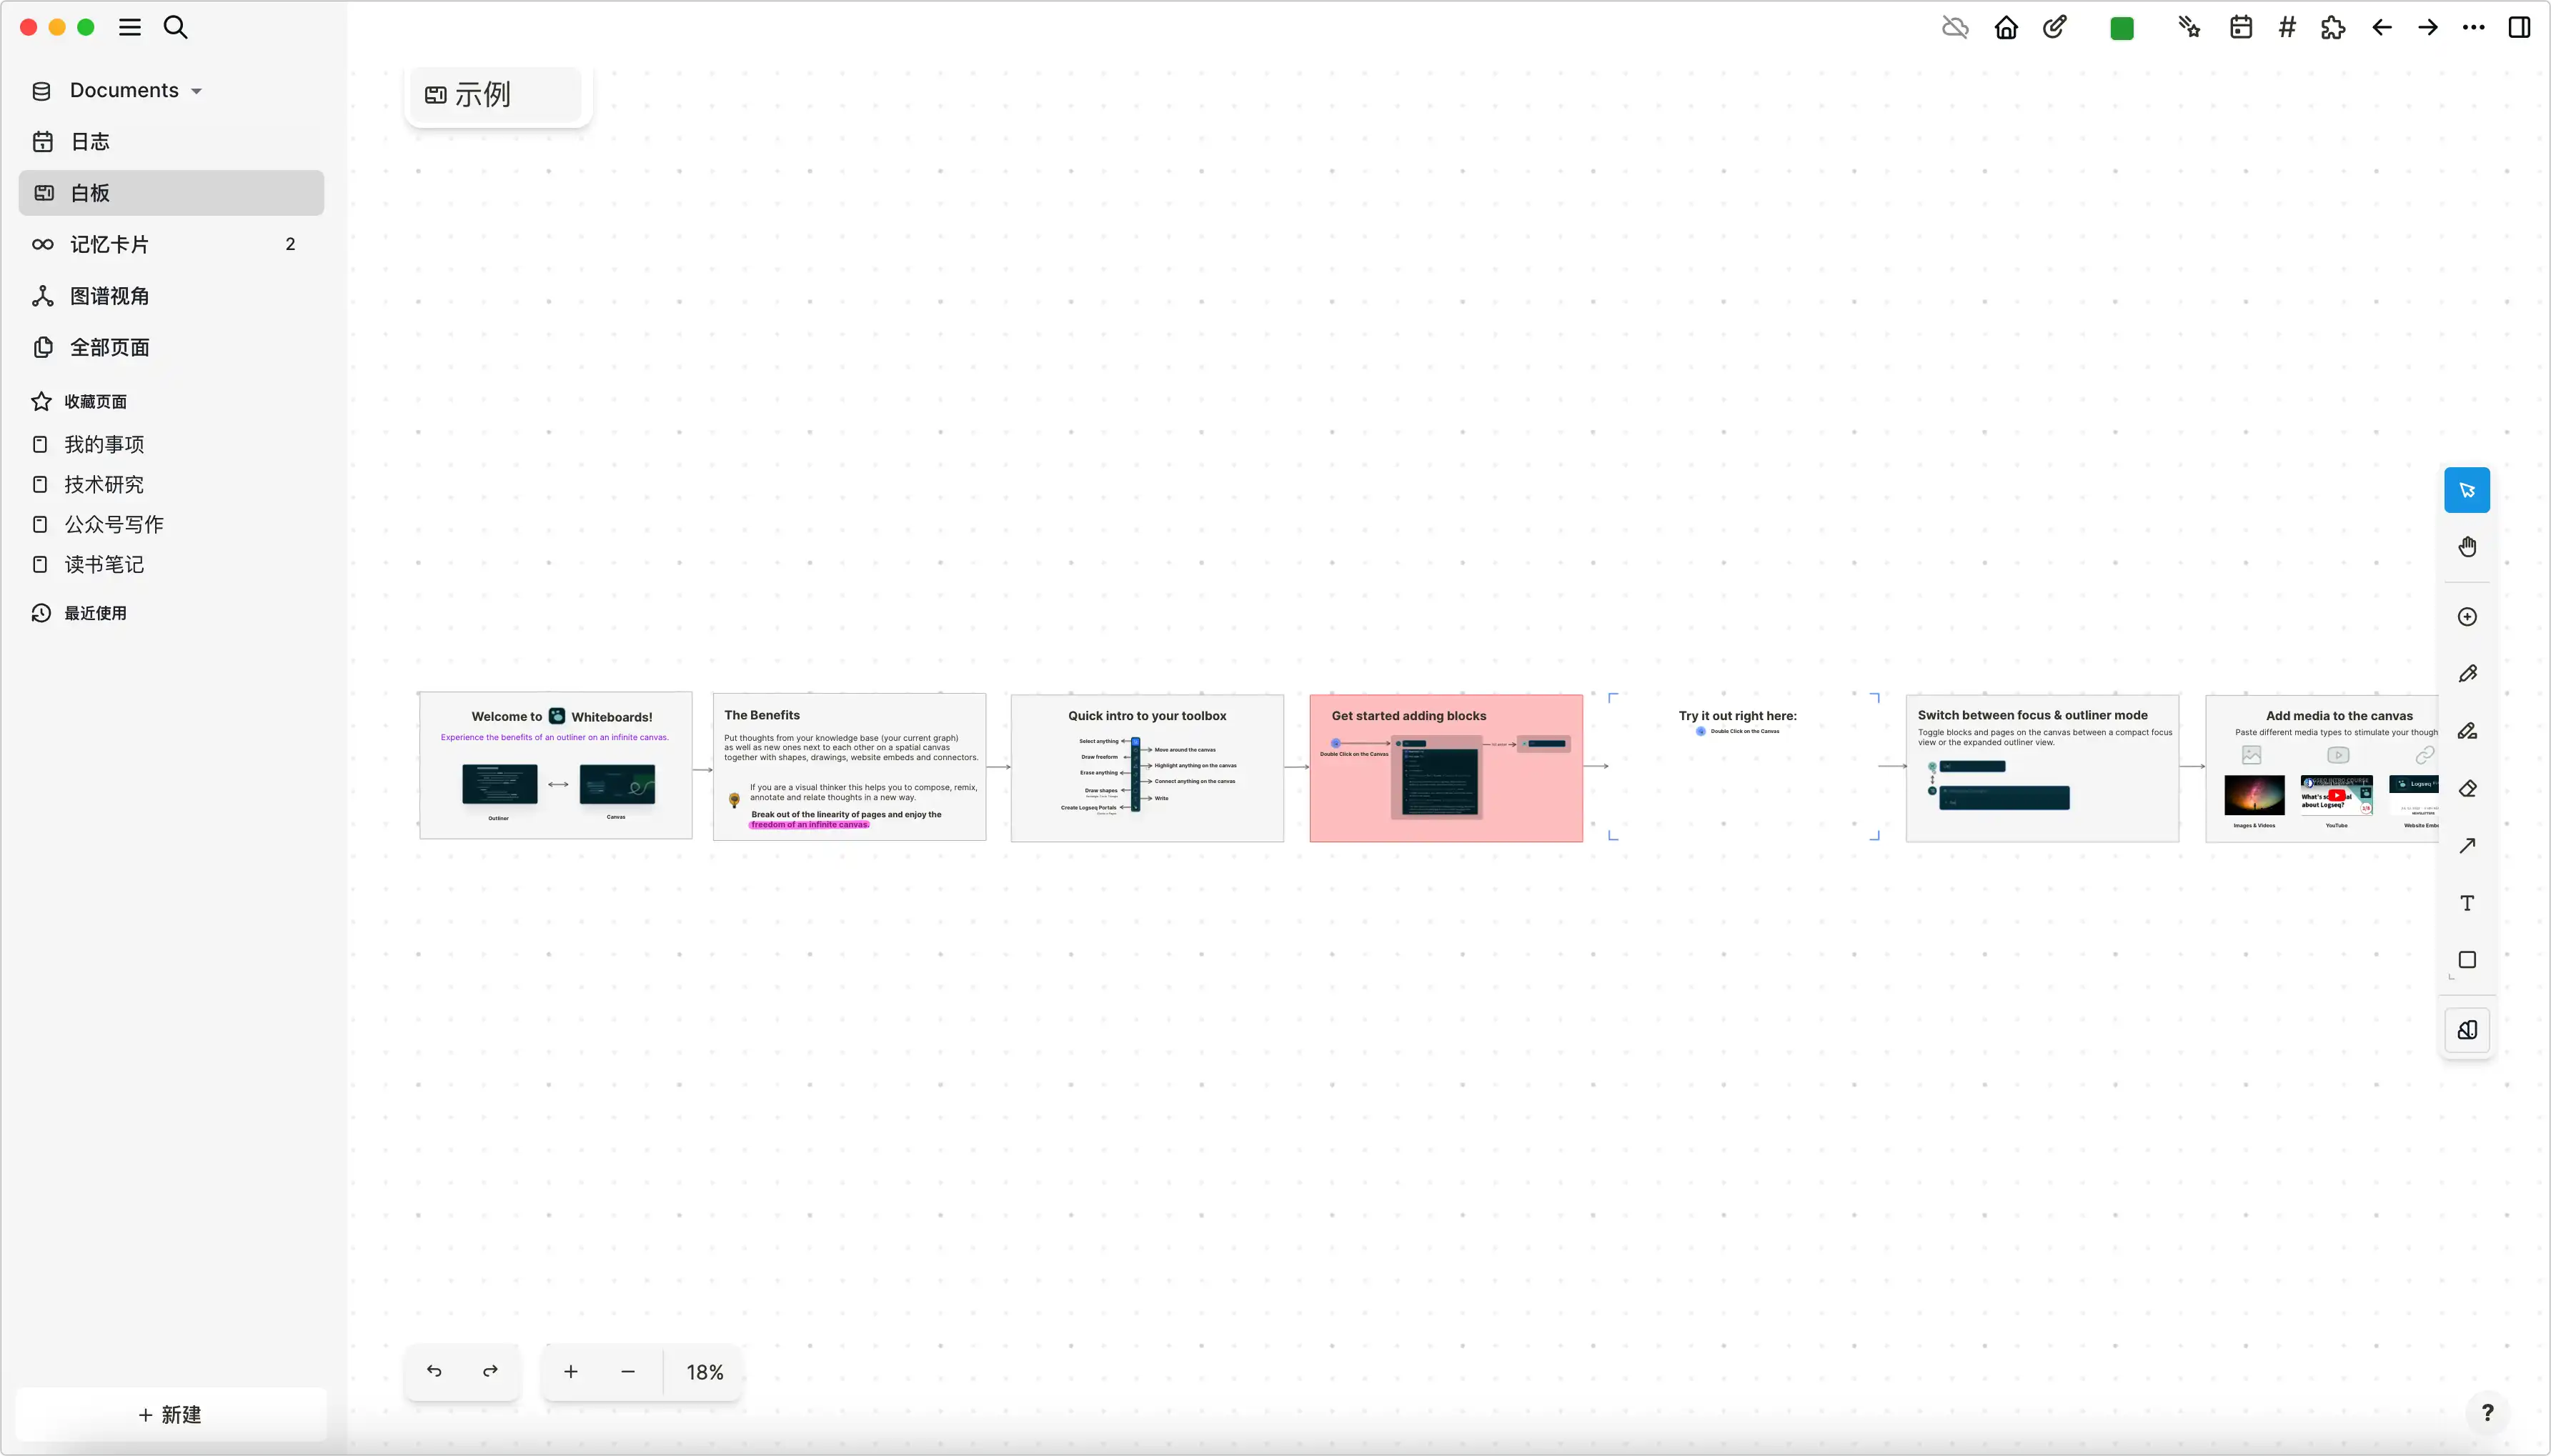The width and height of the screenshot is (2551, 1456).
Task: Open the three-dots more menu
Action: (2473, 27)
